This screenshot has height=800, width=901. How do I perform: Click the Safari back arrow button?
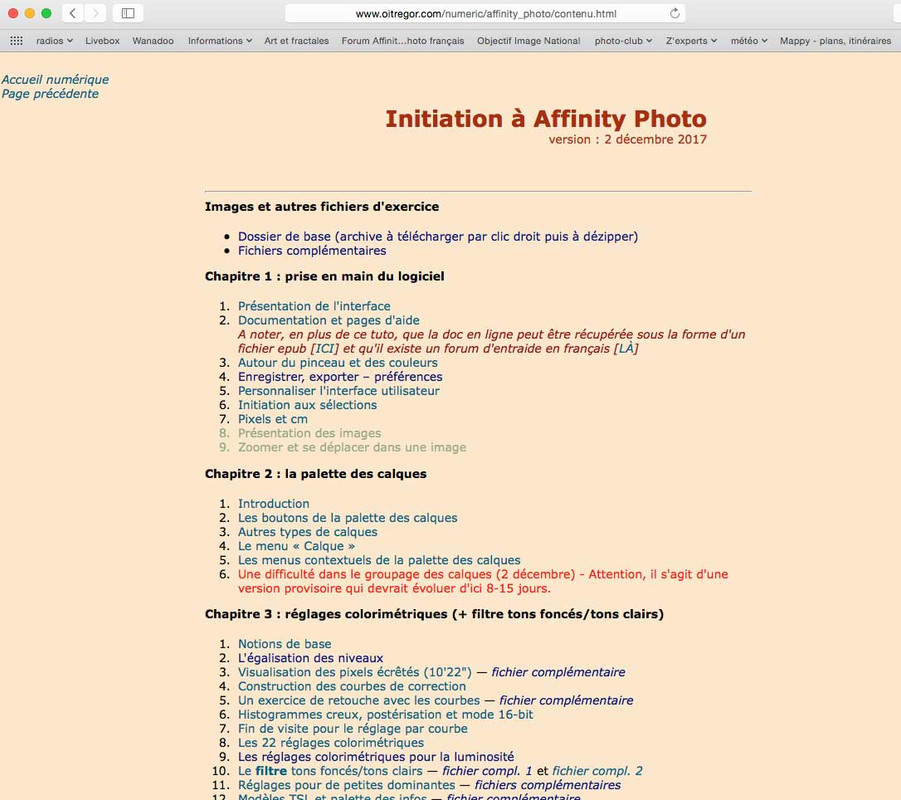73,13
